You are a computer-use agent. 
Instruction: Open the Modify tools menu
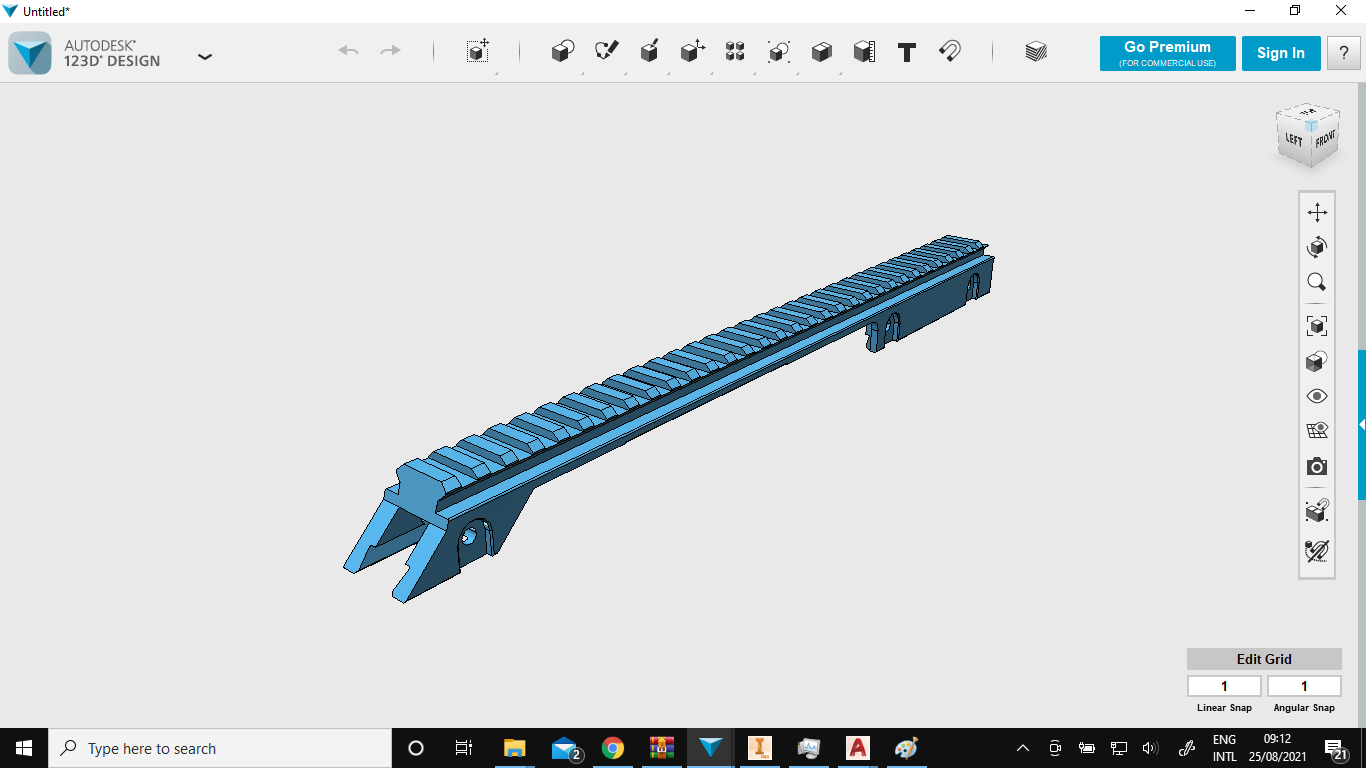pos(693,52)
